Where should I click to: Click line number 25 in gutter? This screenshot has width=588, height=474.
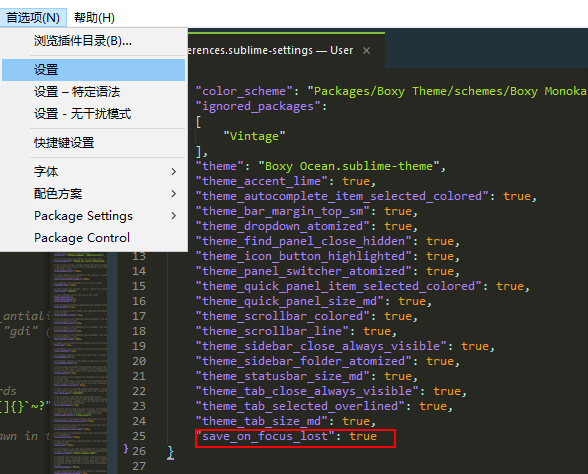coord(139,436)
